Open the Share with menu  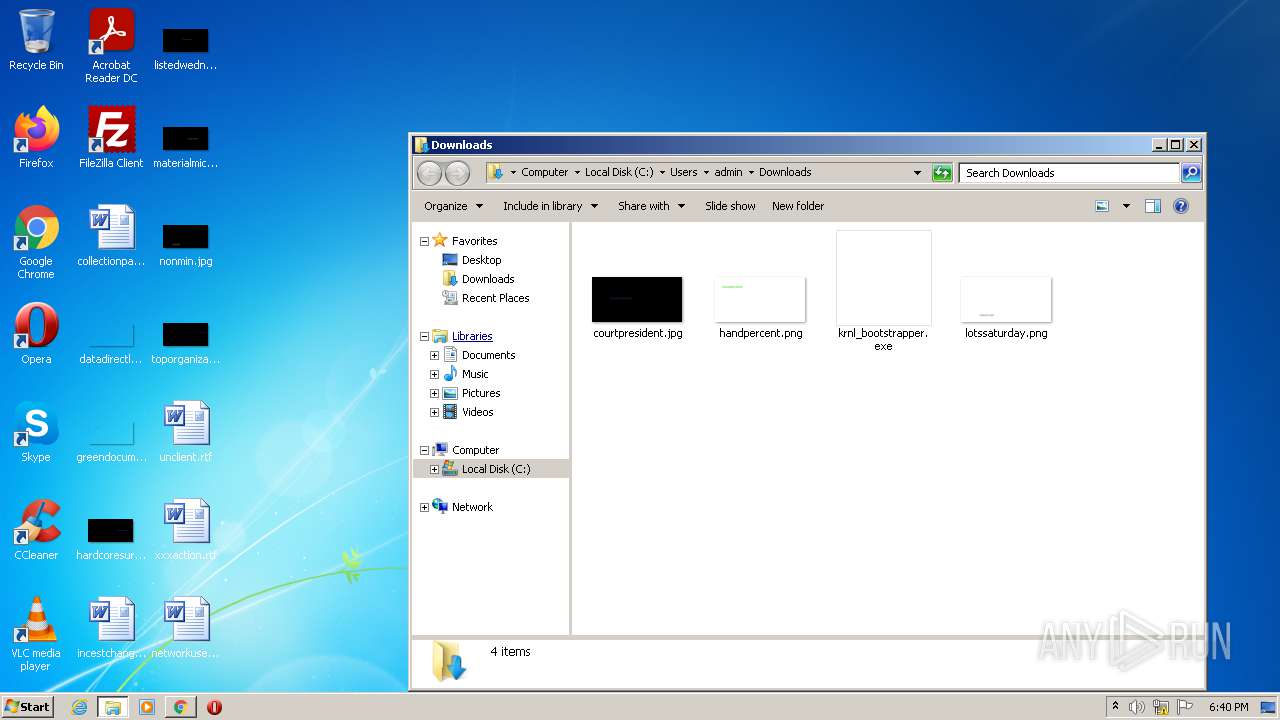651,206
